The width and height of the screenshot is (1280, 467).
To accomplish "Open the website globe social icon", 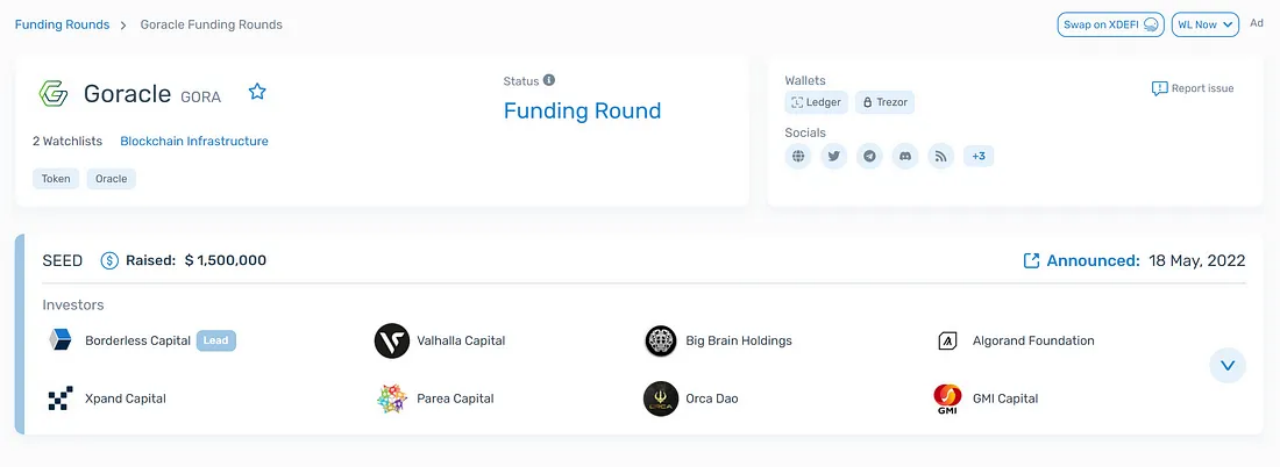I will [798, 156].
